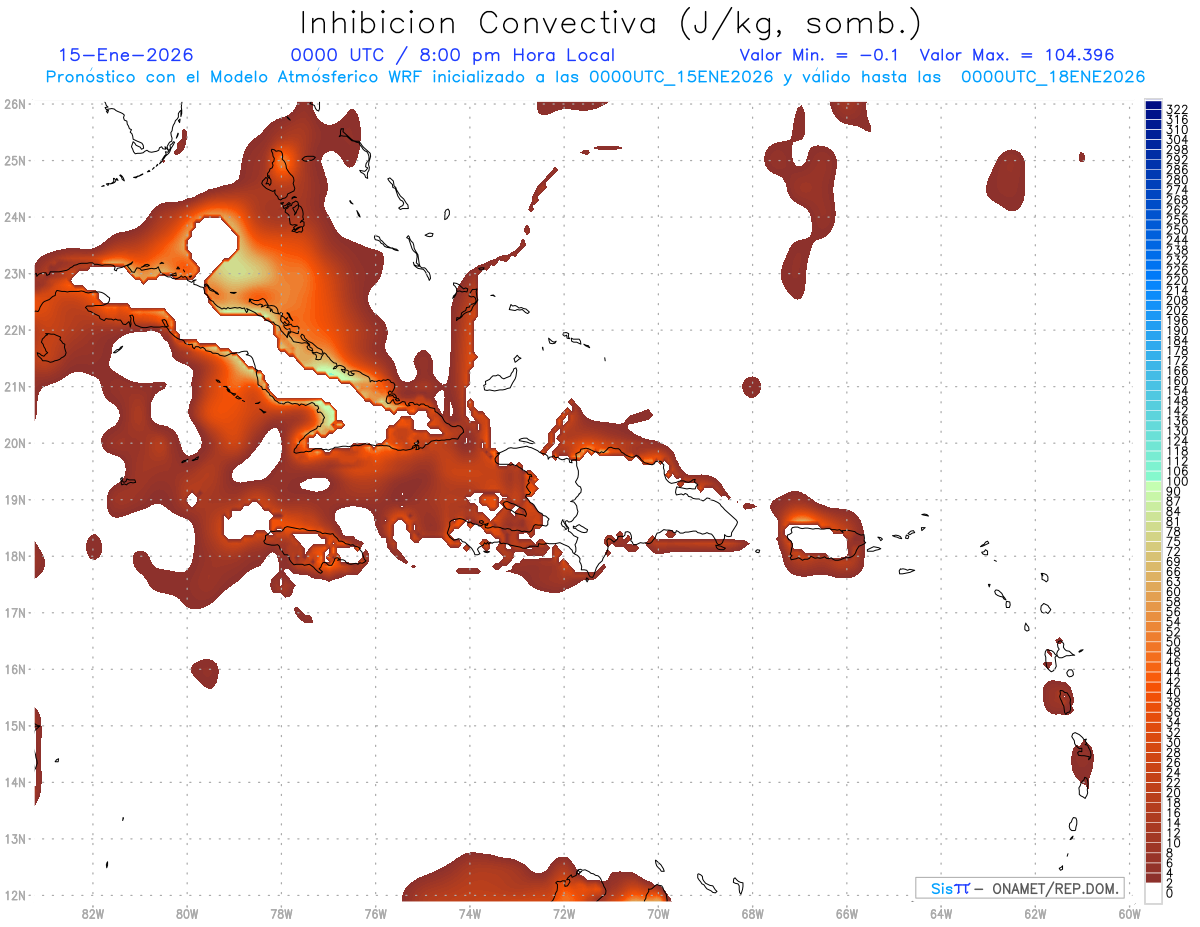Image resolution: width=1200 pixels, height=927 pixels.
Task: Select the "64W" longitude label
Action: point(941,914)
